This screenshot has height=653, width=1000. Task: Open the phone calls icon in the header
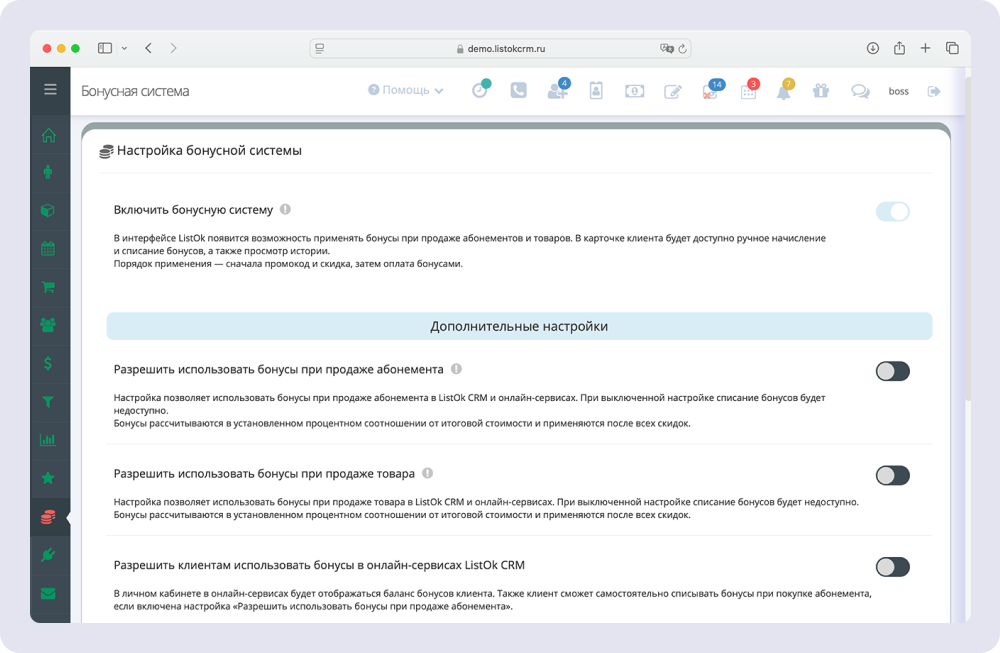[x=518, y=91]
